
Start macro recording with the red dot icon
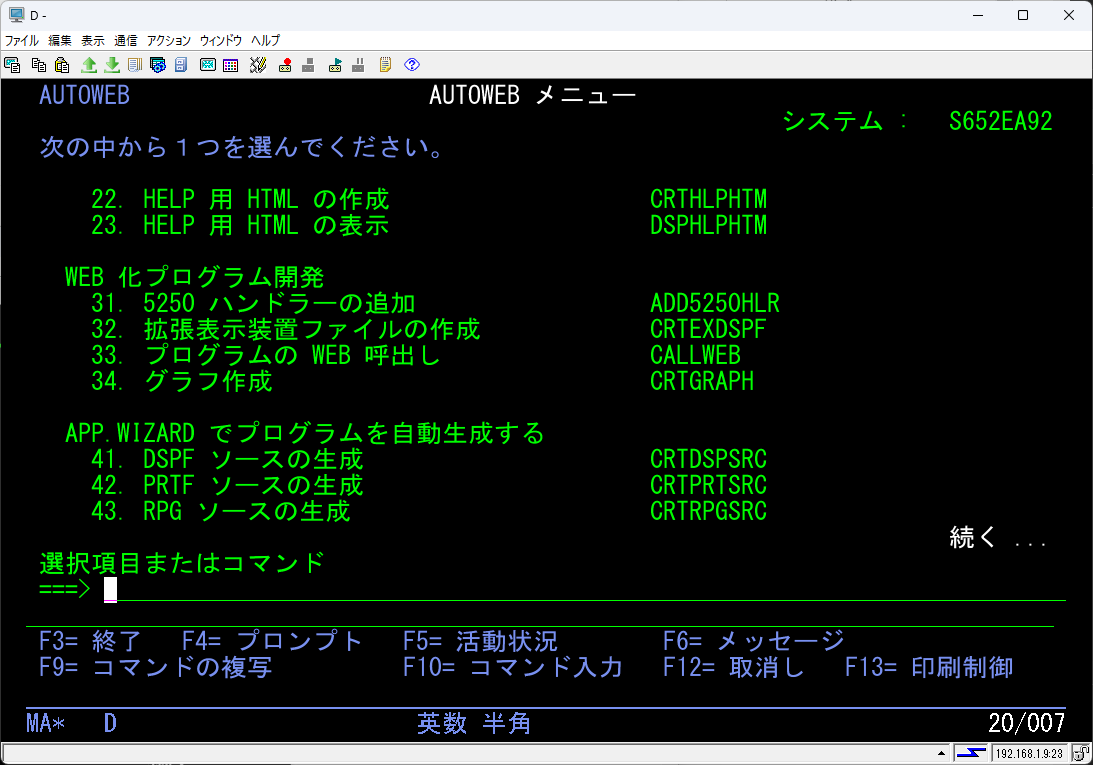tap(286, 65)
